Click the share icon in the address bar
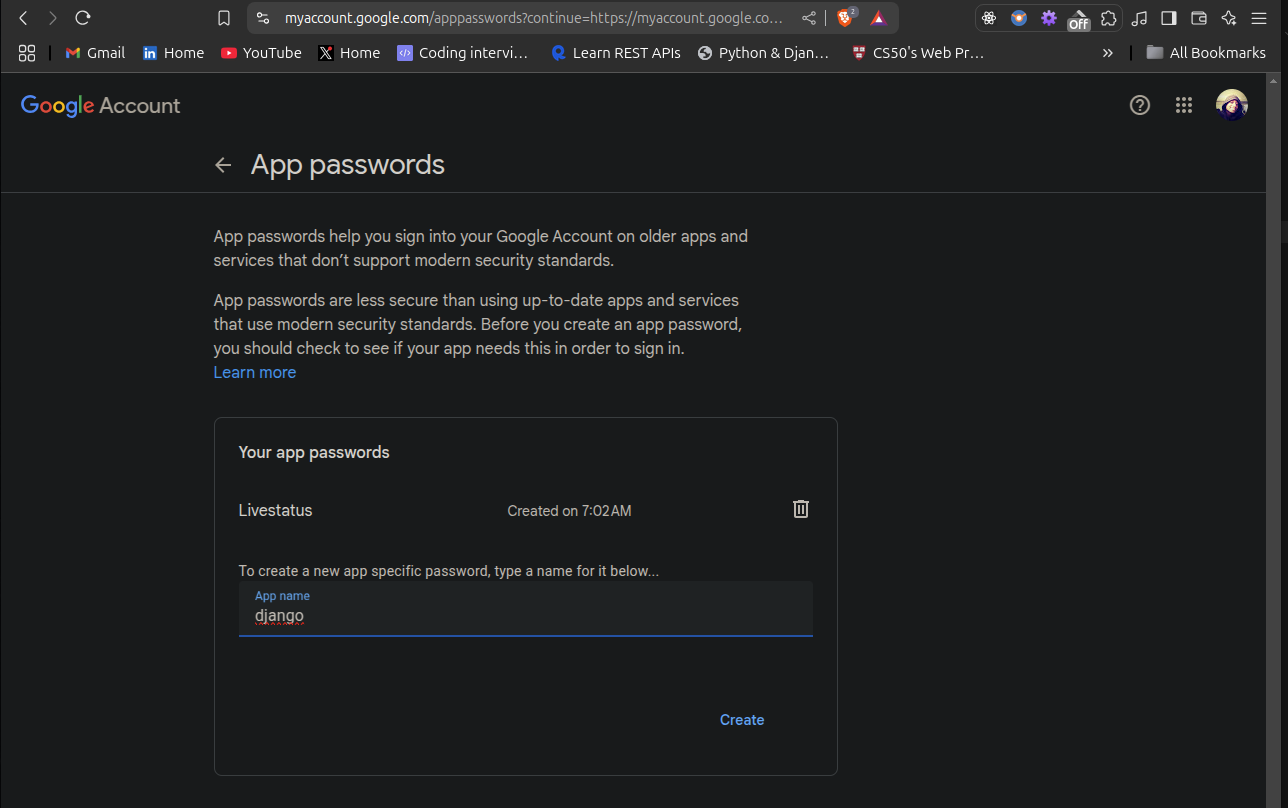 pyautogui.click(x=809, y=18)
